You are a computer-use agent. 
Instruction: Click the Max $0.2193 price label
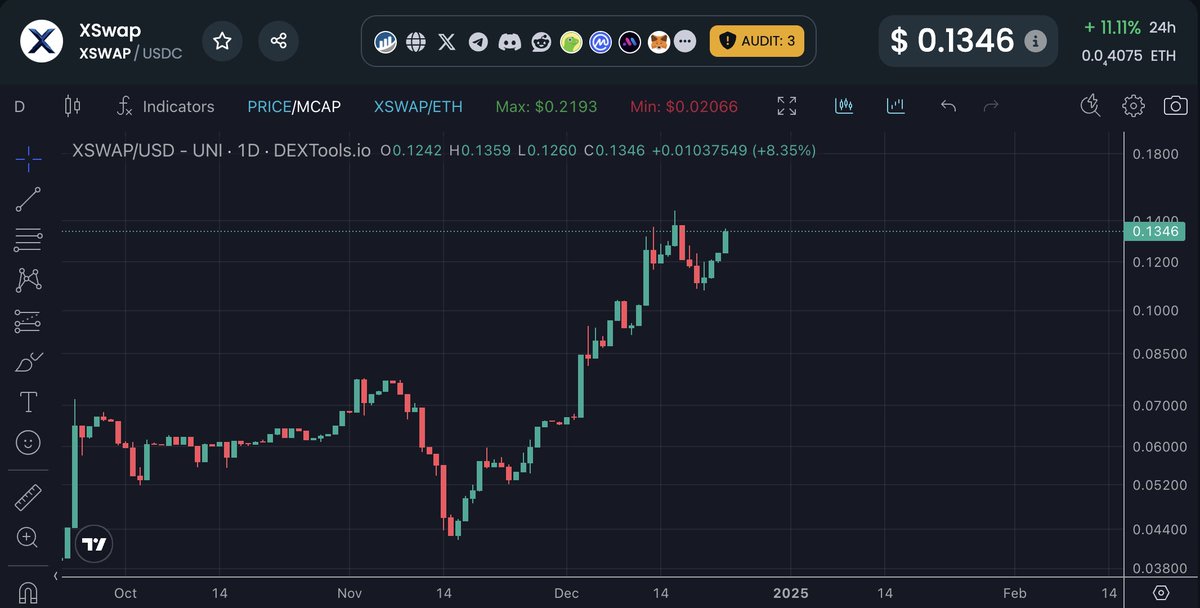point(546,105)
